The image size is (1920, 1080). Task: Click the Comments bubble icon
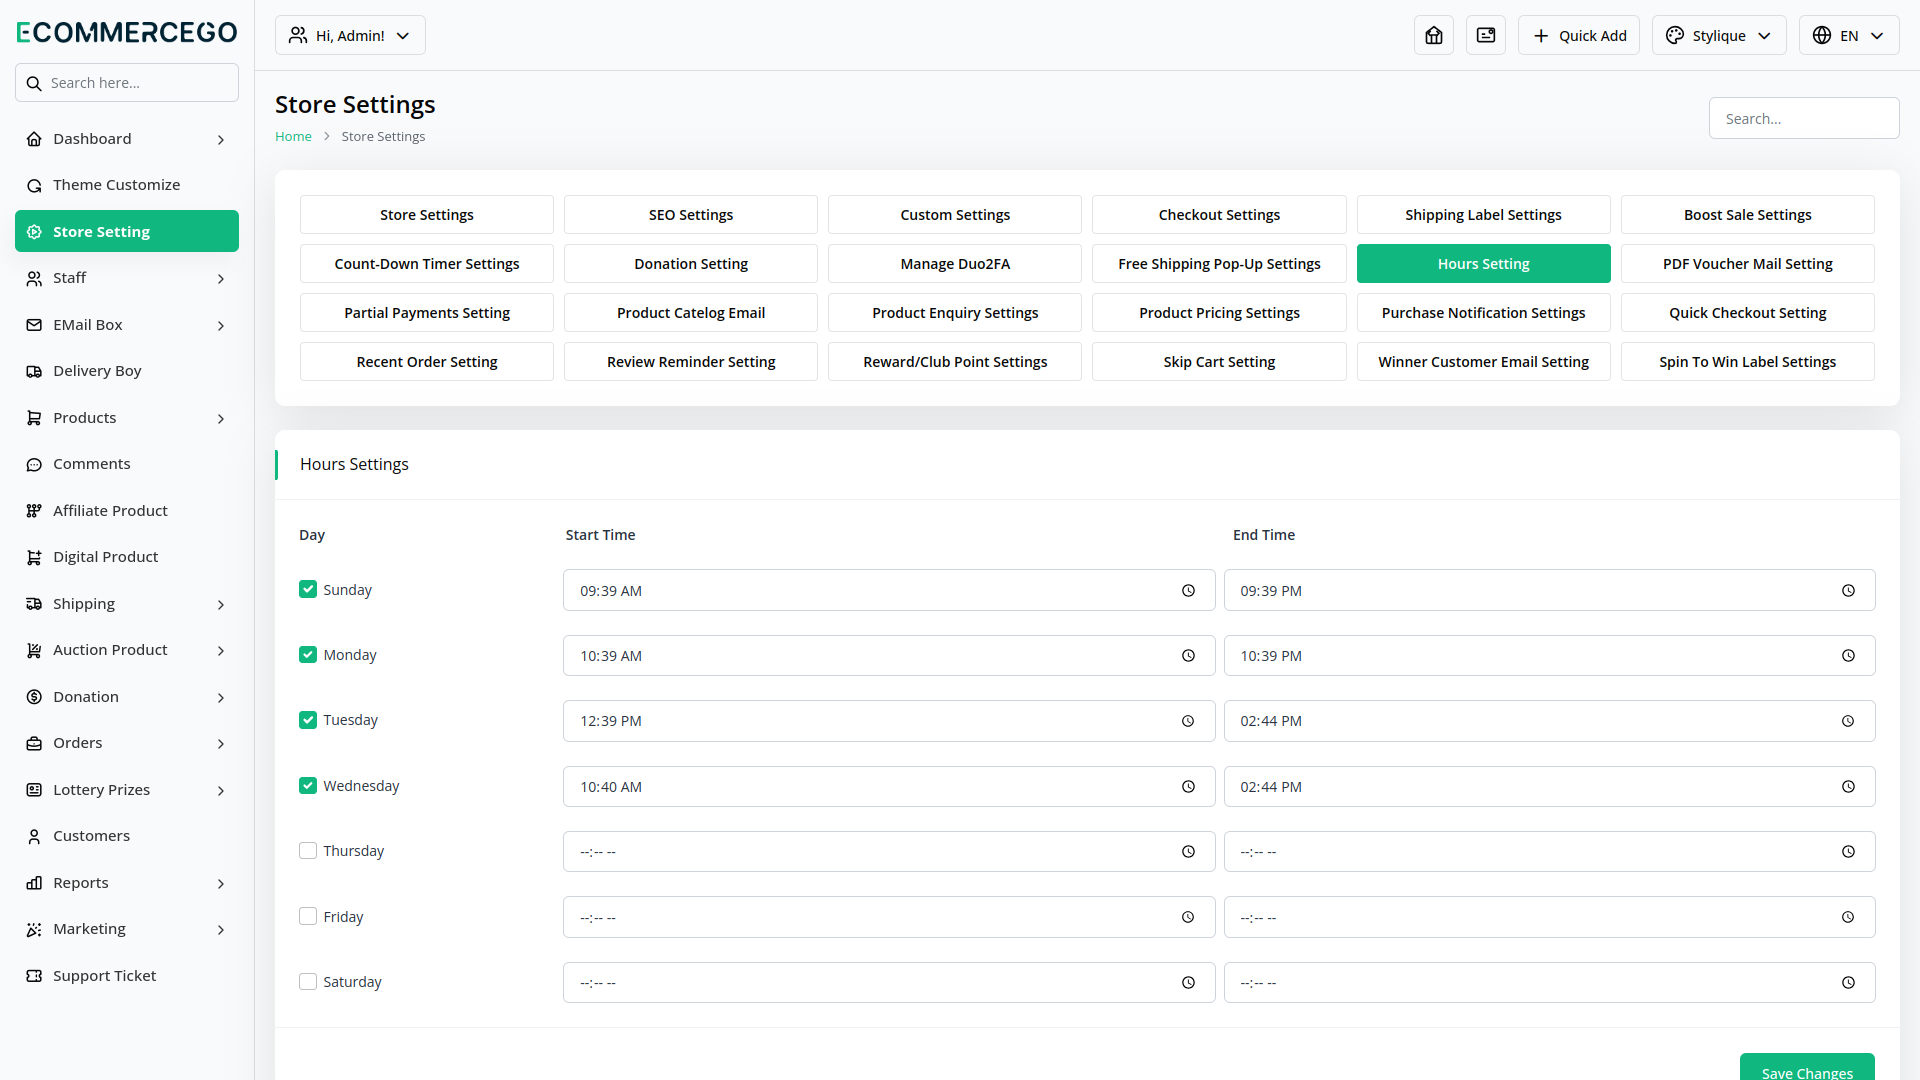[34, 464]
